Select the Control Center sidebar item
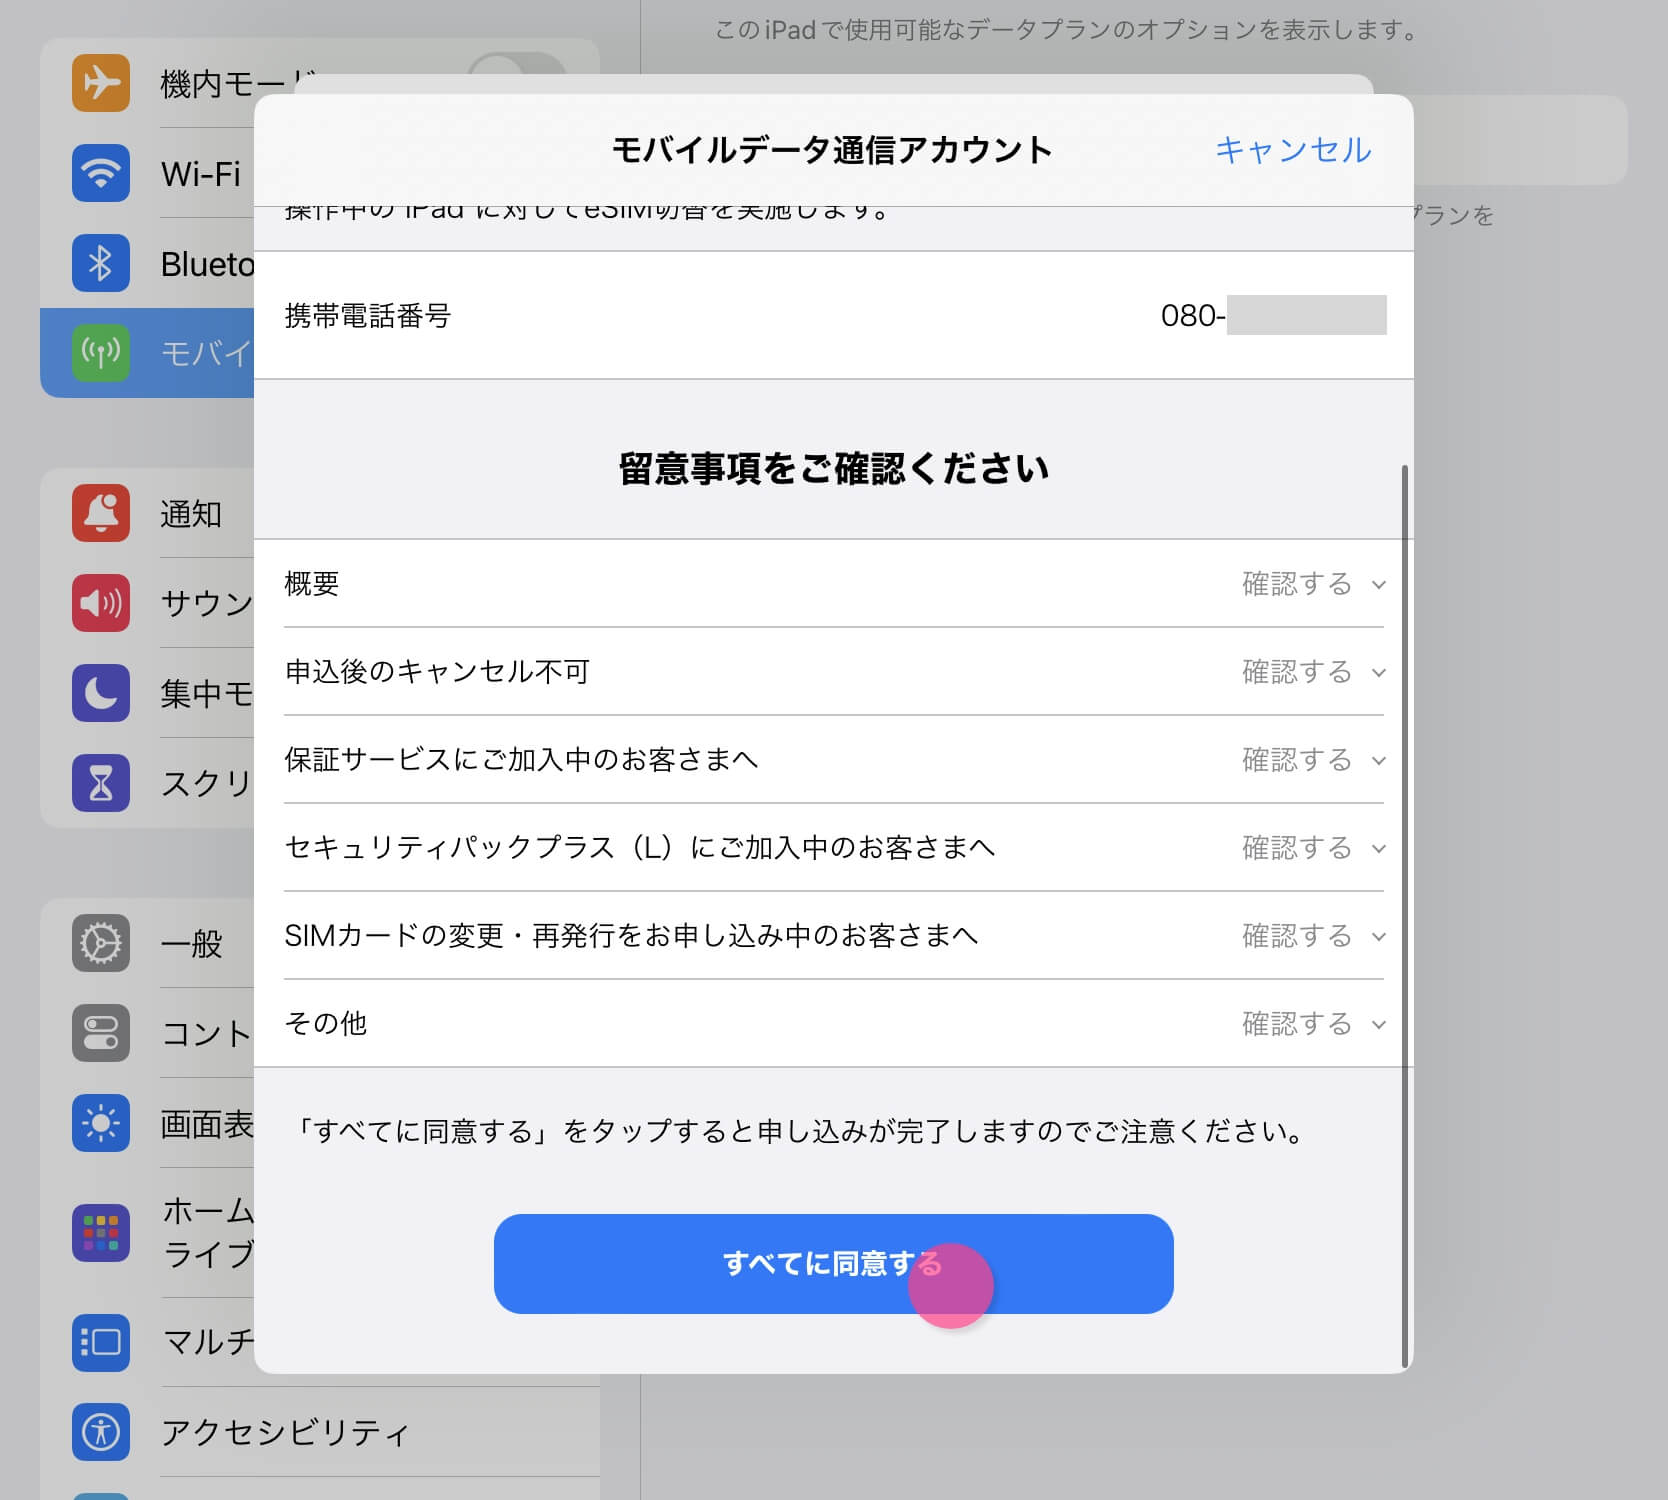 tap(205, 1033)
